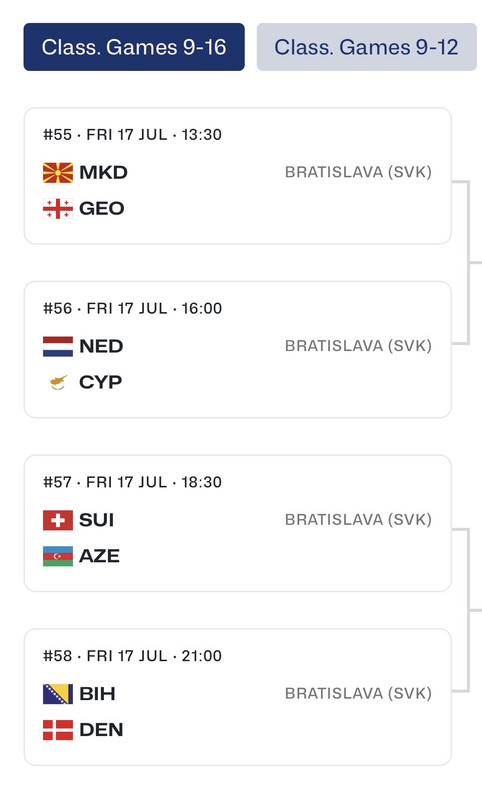Switch to Class. Games 9-16 tab
The height and width of the screenshot is (800, 482).
134,47
